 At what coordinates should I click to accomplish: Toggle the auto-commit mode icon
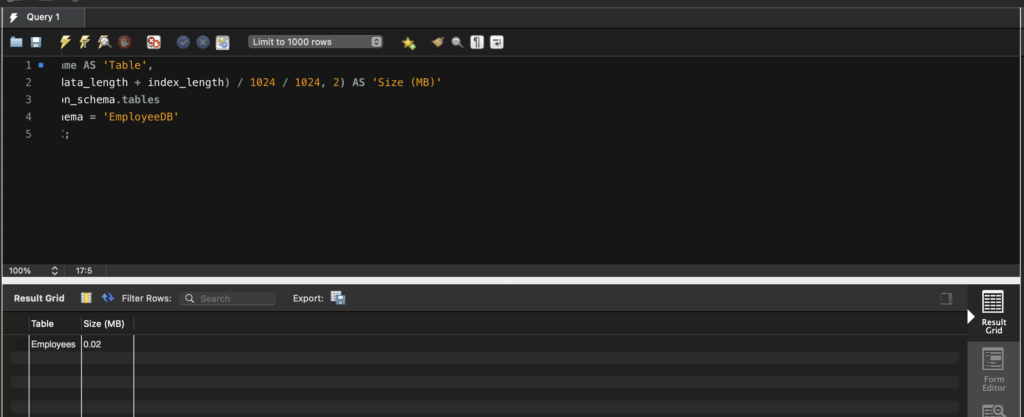223,42
